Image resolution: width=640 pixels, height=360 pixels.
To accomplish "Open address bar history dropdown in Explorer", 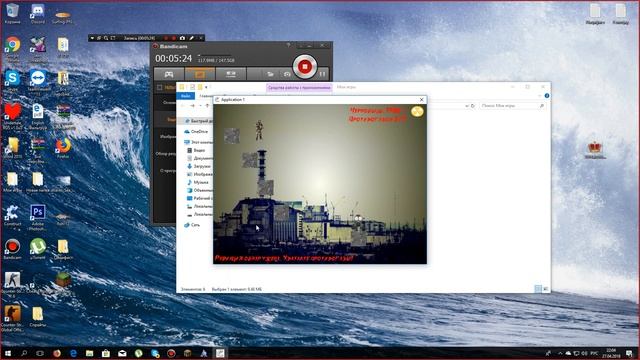I will (467, 106).
